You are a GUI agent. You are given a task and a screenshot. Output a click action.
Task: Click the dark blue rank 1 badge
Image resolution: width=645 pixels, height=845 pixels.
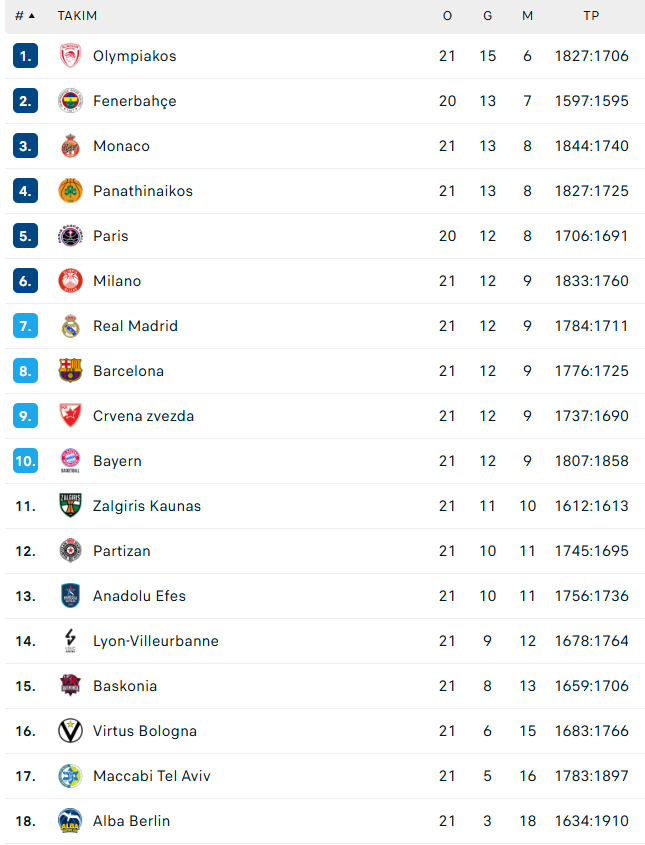coord(25,56)
